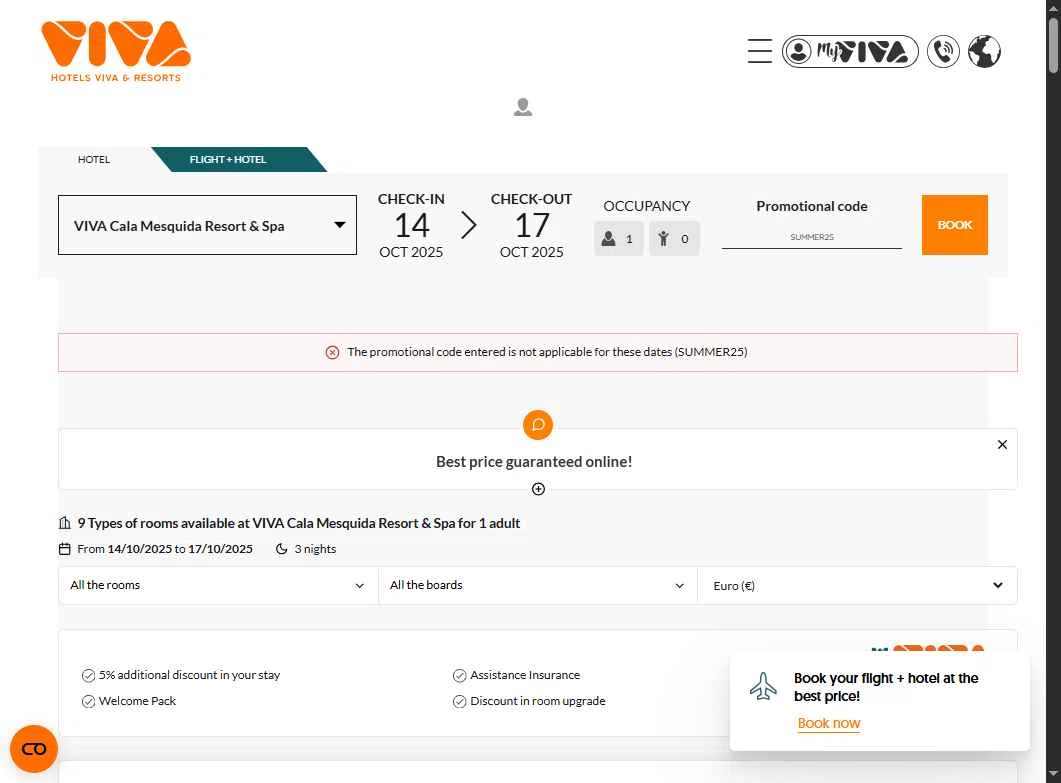
Task: Open the All the rooms filter dropdown
Action: (218, 585)
